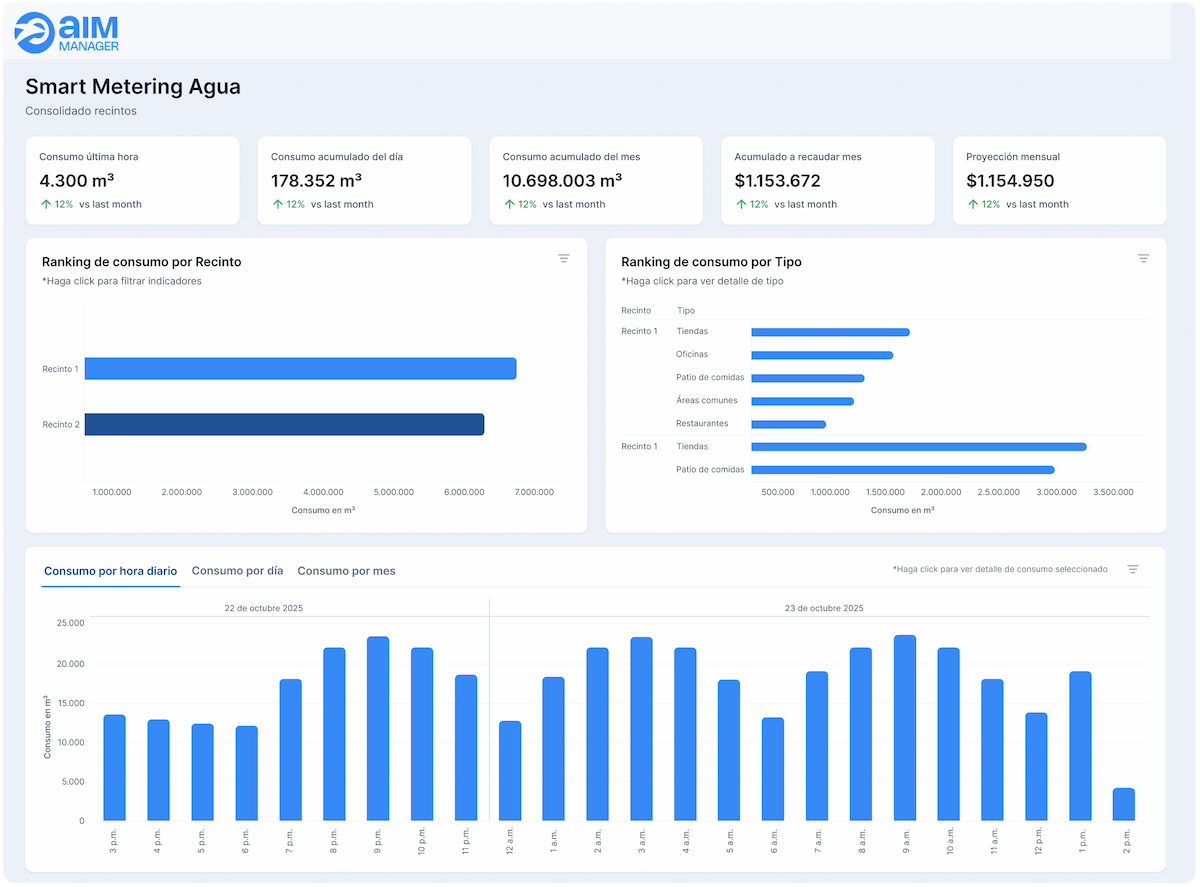Select Consumo por hora diario tab
1200x887 pixels.
(x=111, y=571)
